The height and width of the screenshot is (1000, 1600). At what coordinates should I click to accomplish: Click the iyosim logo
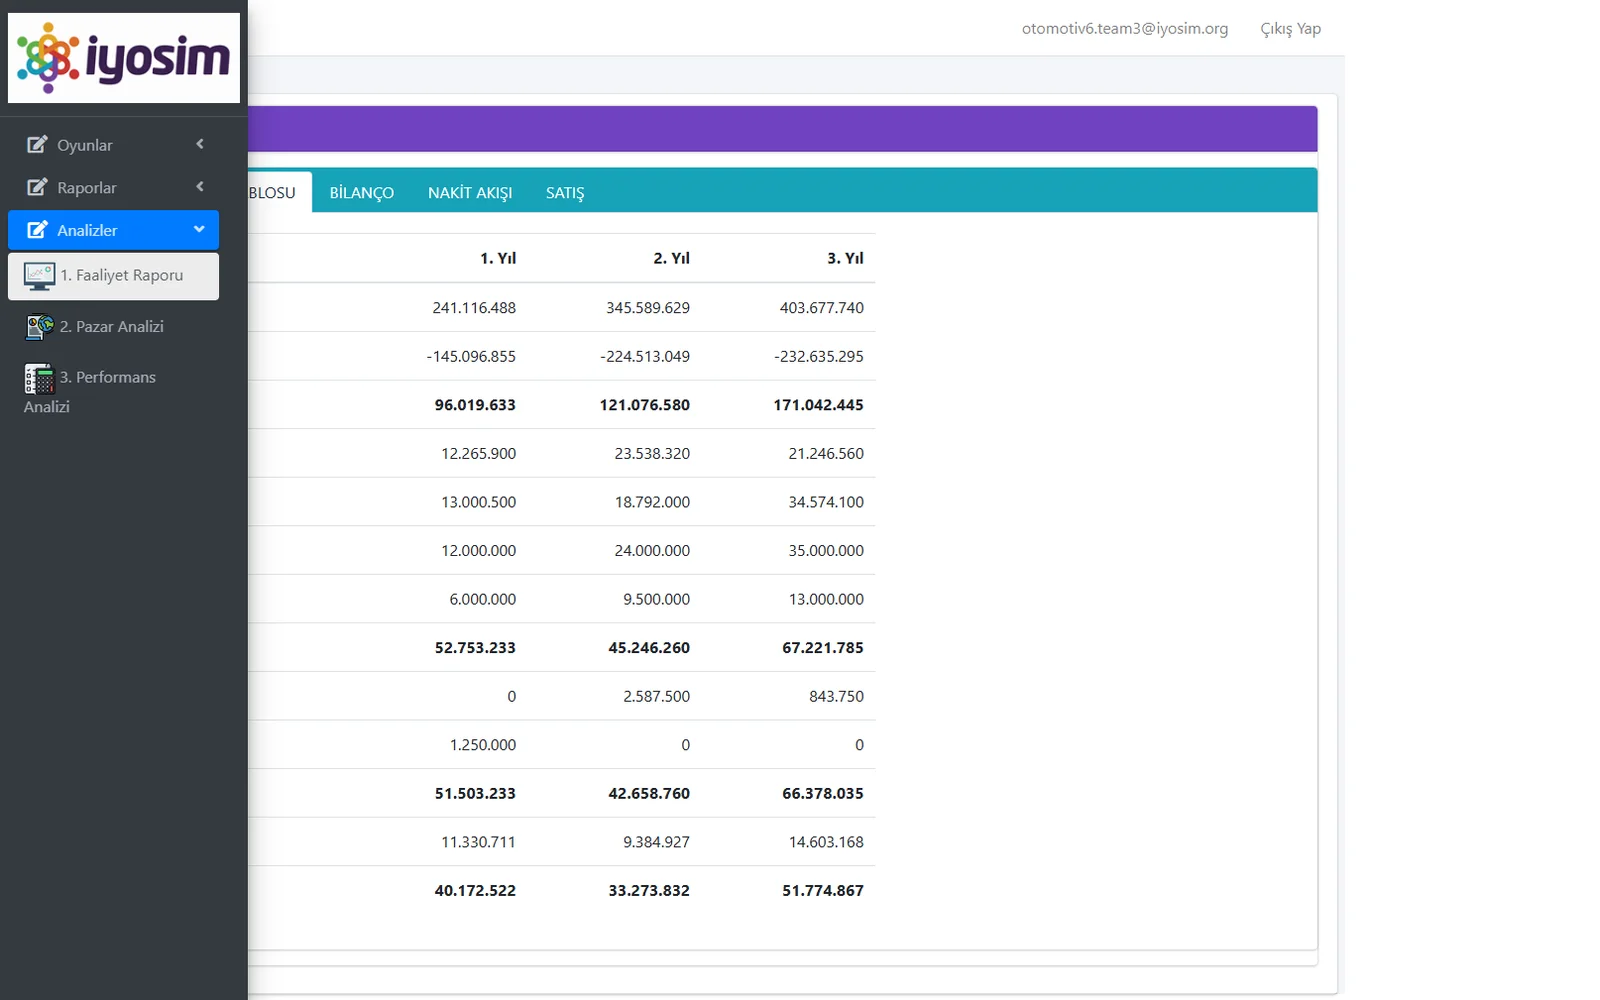tap(124, 58)
